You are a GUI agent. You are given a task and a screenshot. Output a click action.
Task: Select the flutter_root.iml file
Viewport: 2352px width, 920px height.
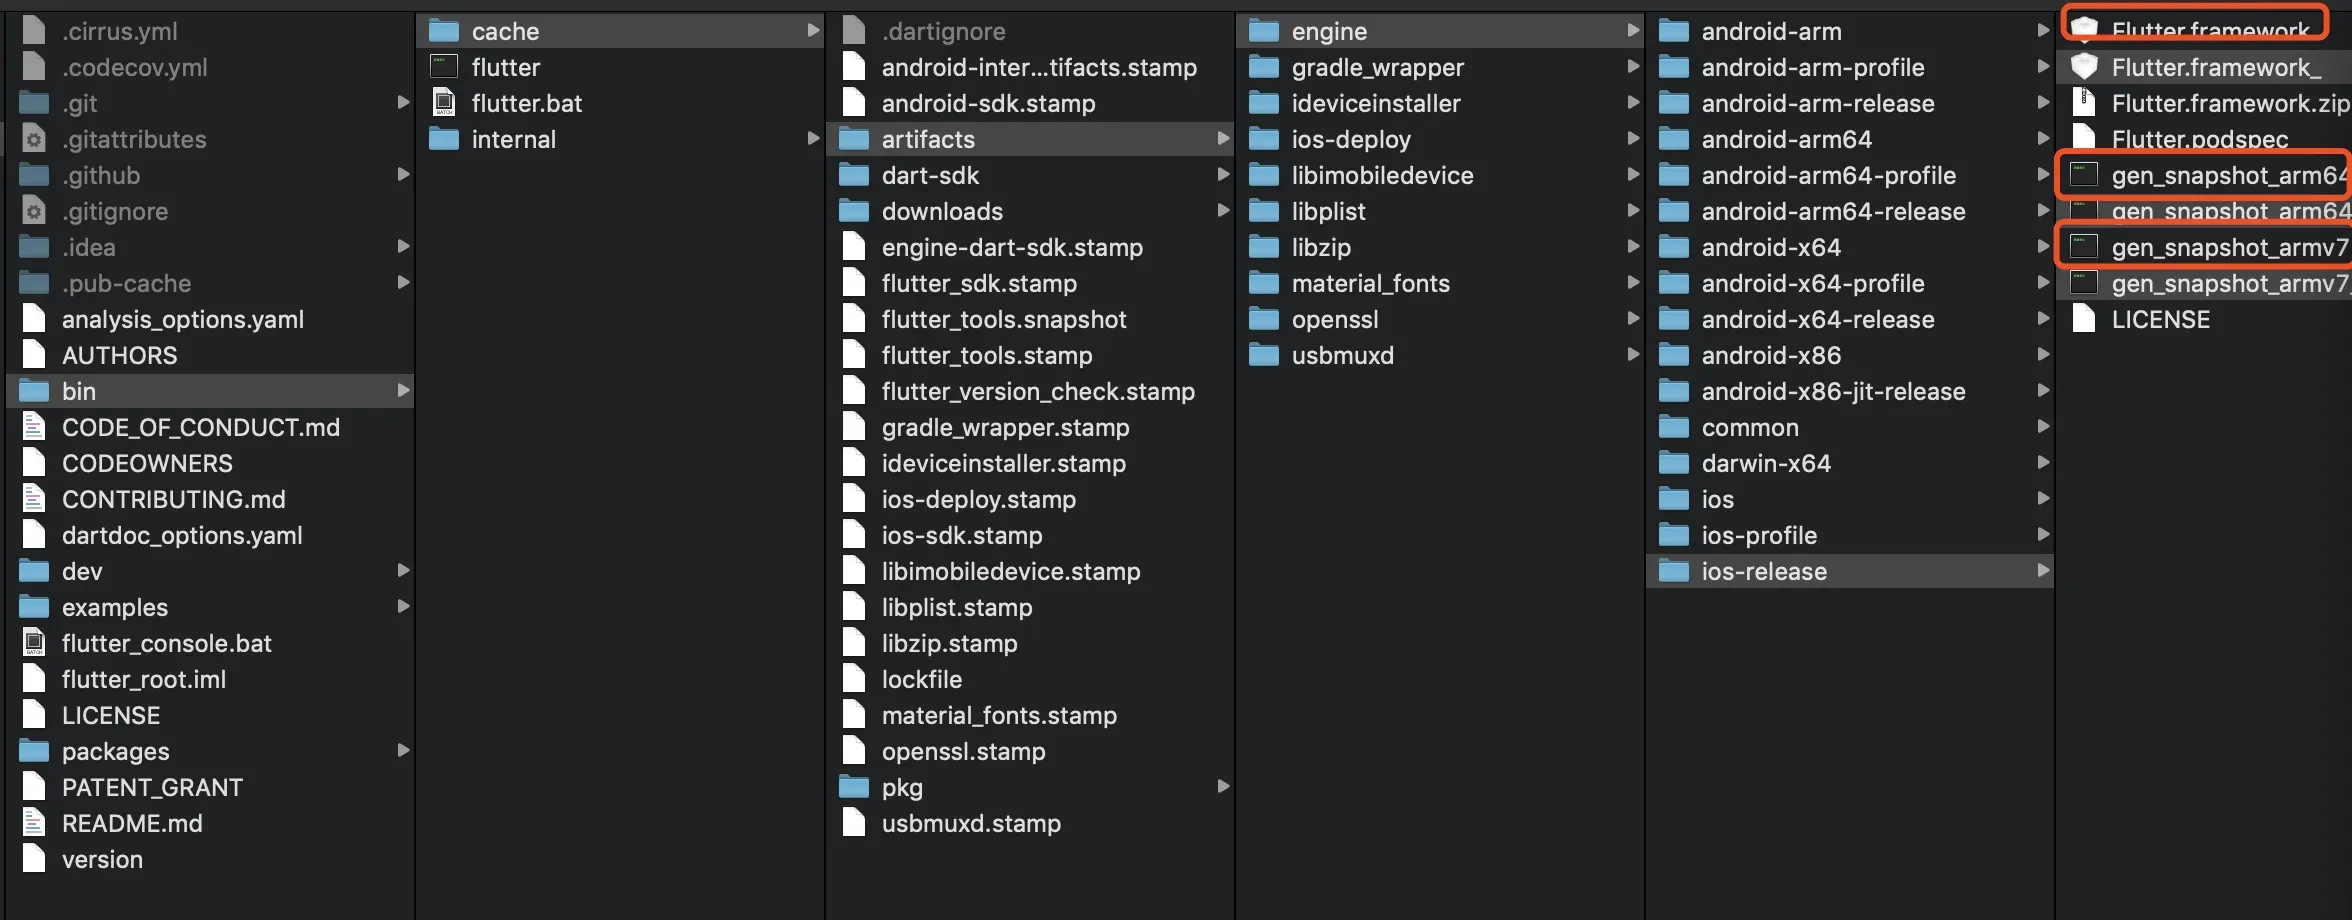210,679
